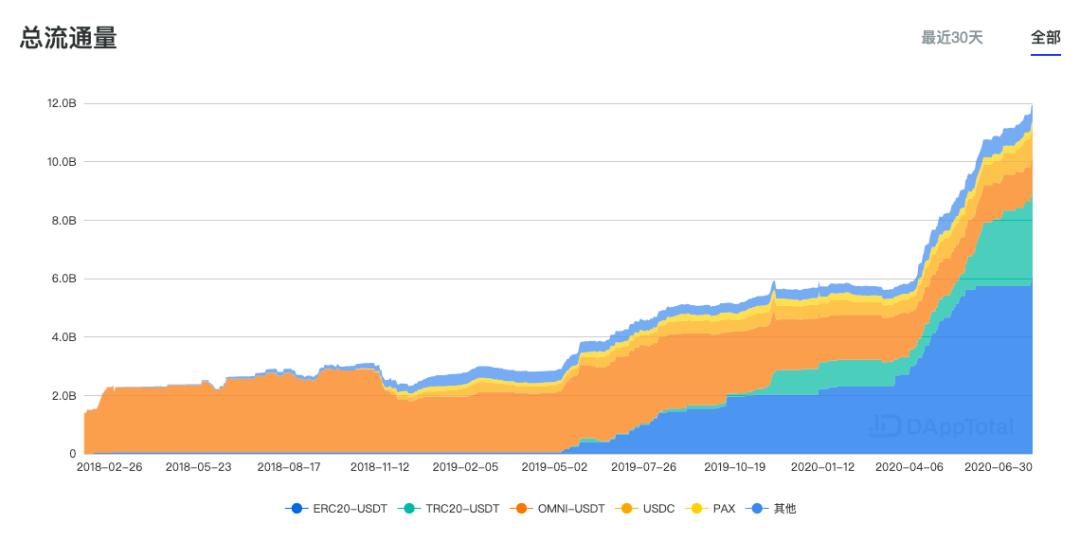The image size is (1080, 541).
Task: Select the 全部 tab
Action: 1045,38
